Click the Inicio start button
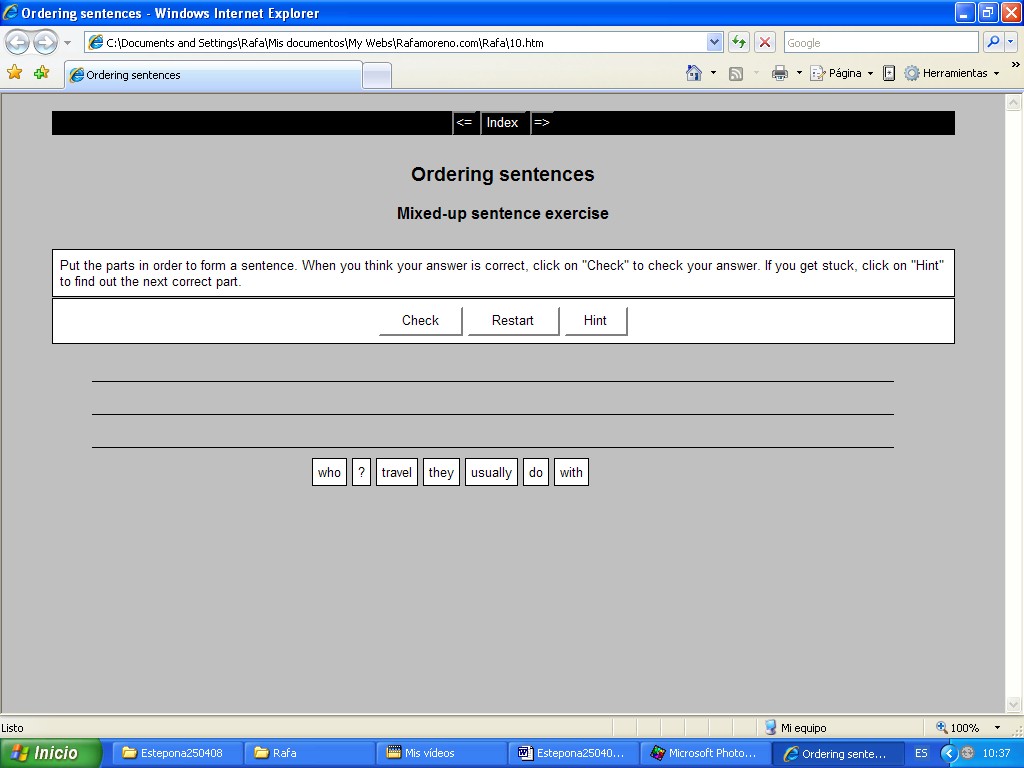Viewport: 1024px width, 768px height. click(51, 753)
